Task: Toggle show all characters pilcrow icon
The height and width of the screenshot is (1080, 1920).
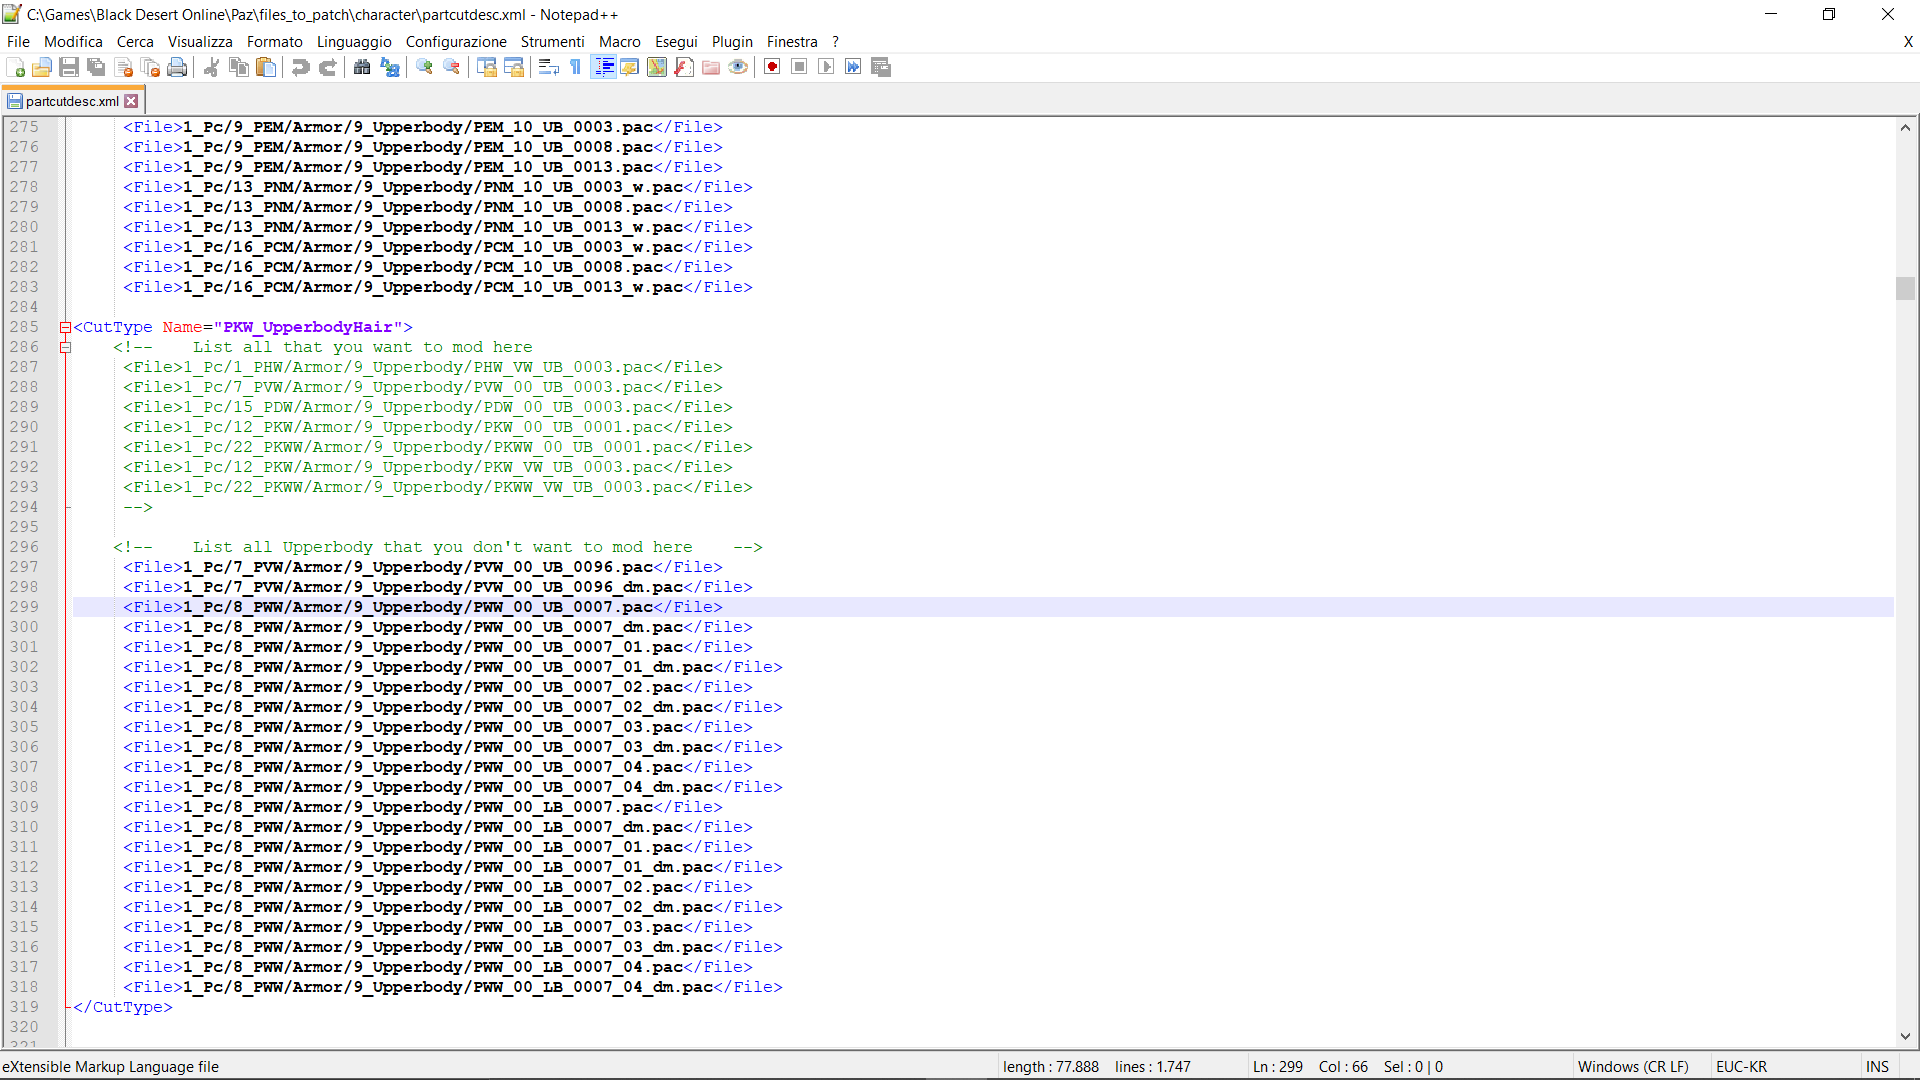Action: [576, 67]
